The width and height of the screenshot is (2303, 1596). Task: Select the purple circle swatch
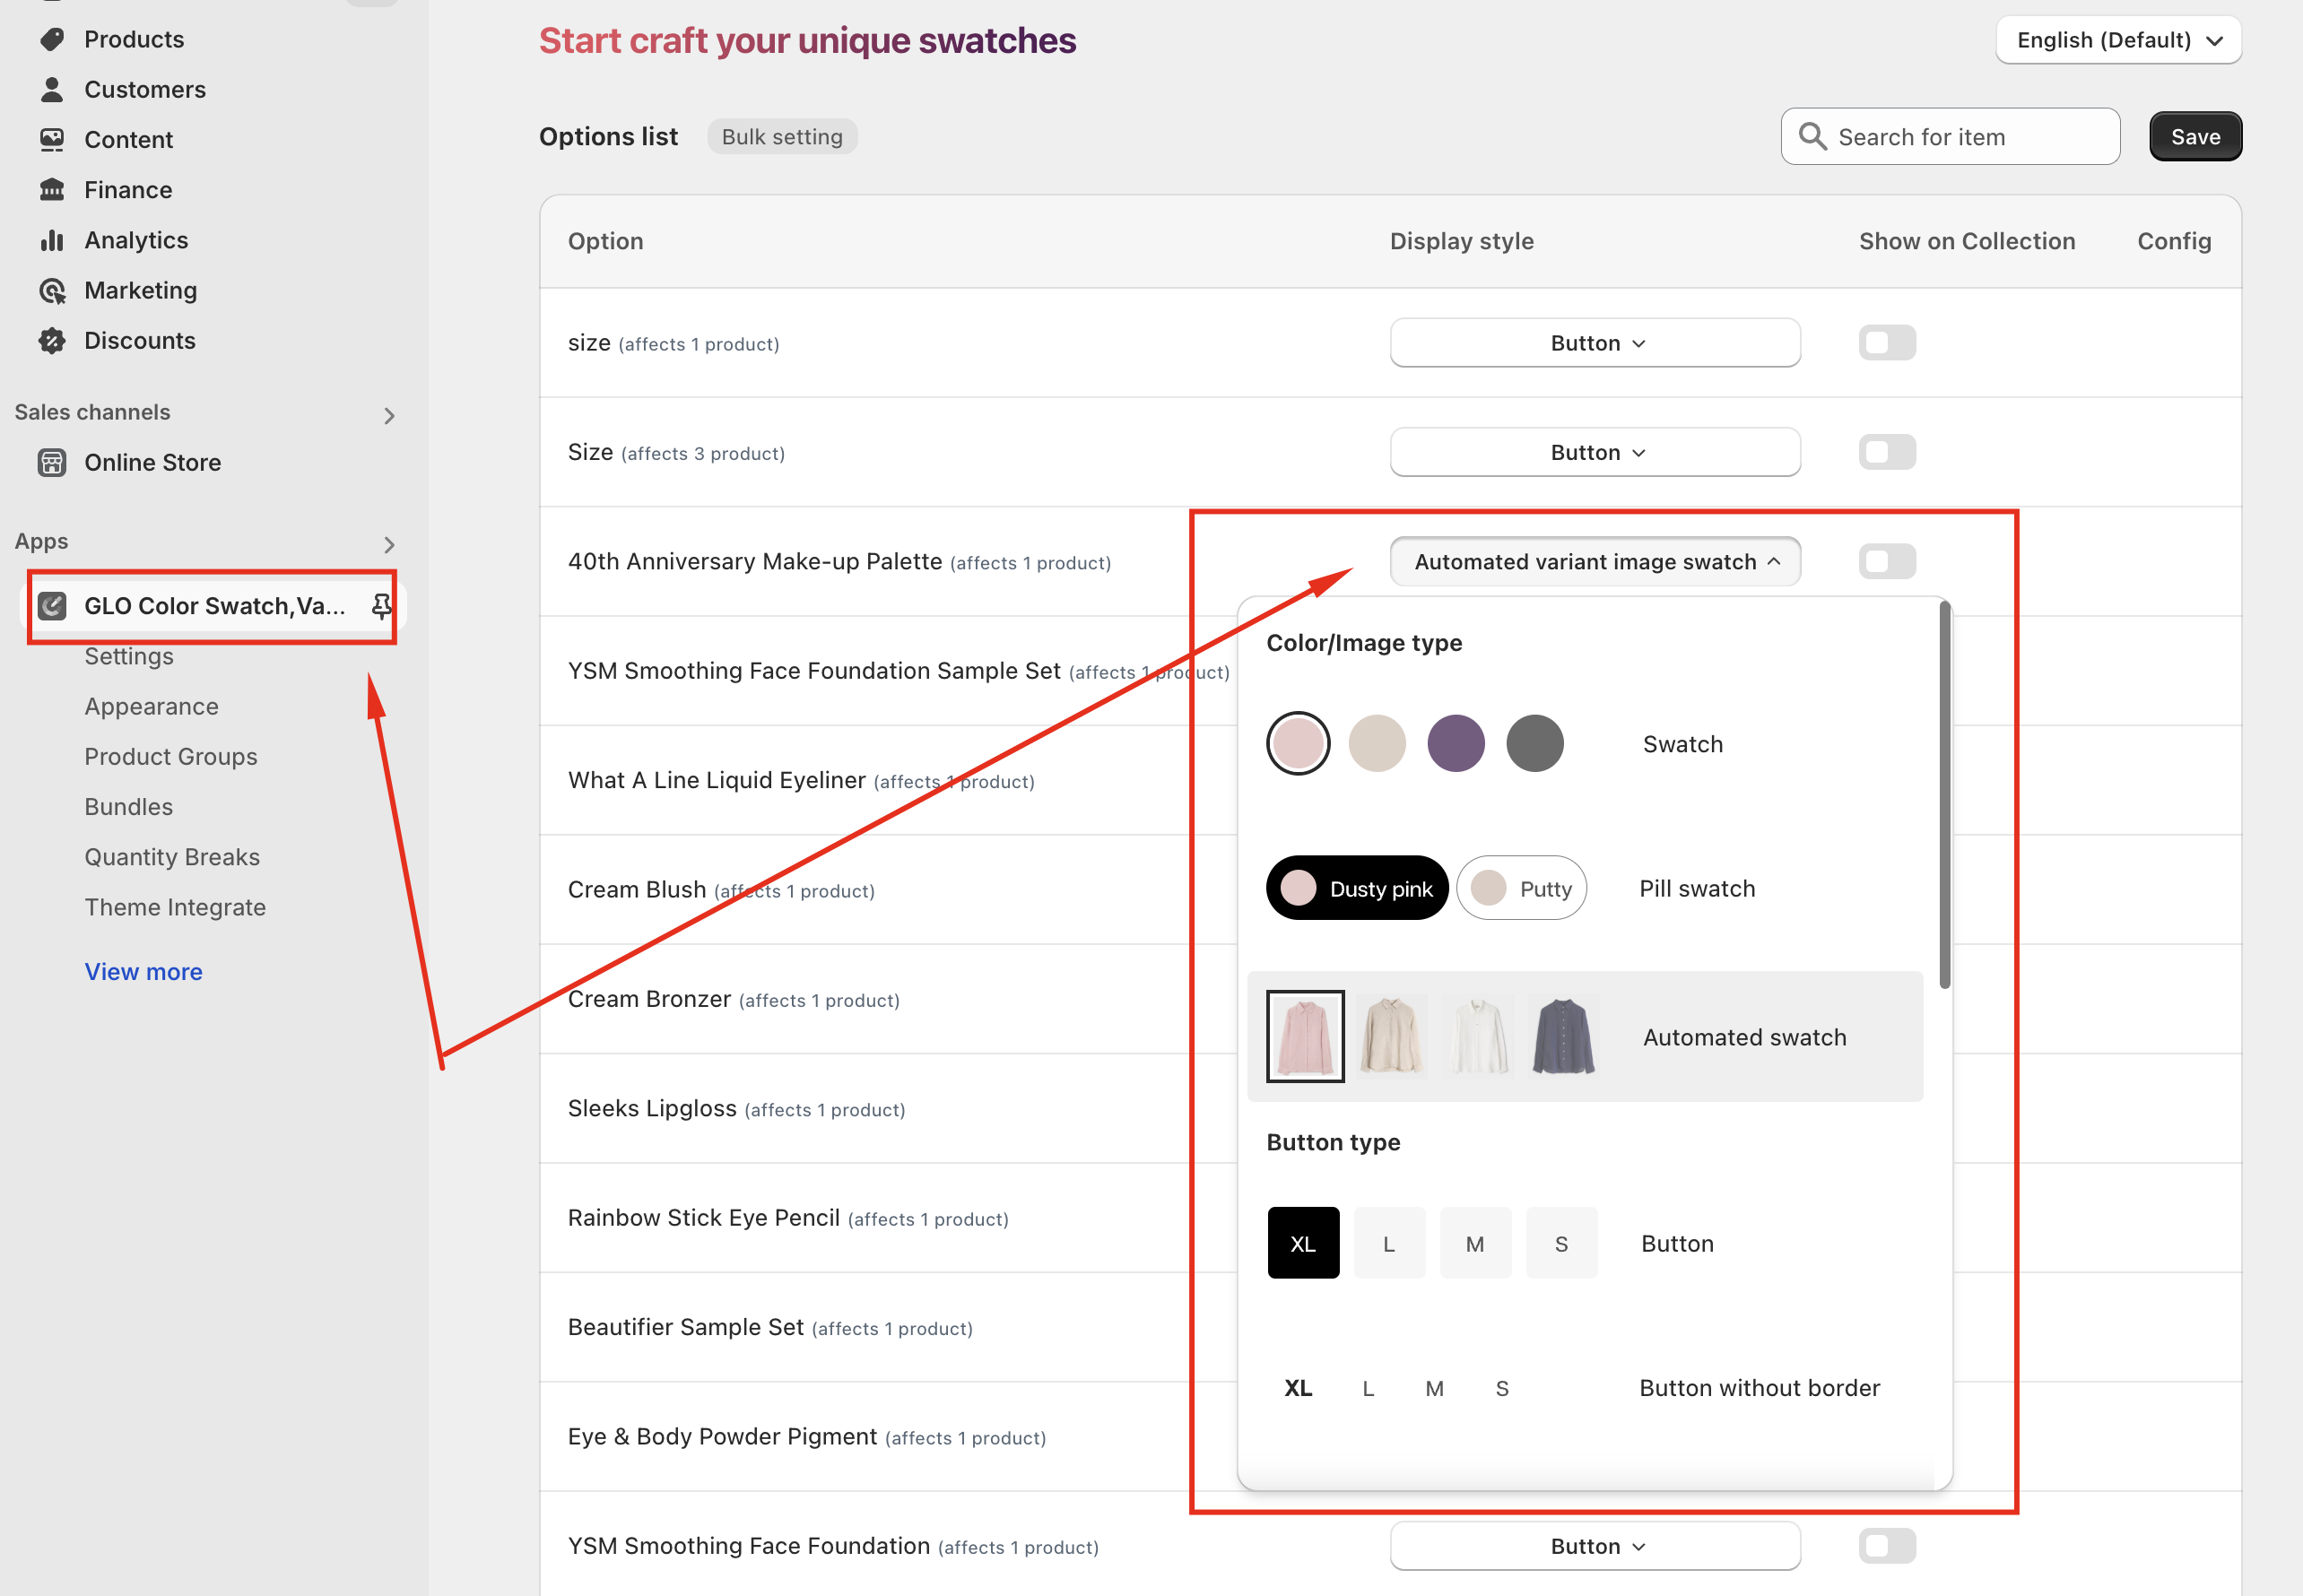(1455, 743)
